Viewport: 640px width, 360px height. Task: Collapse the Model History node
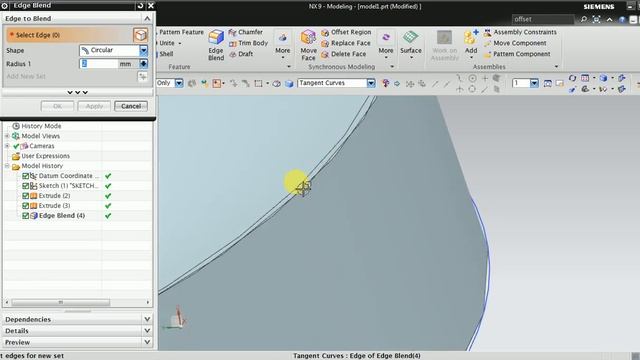pos(7,166)
